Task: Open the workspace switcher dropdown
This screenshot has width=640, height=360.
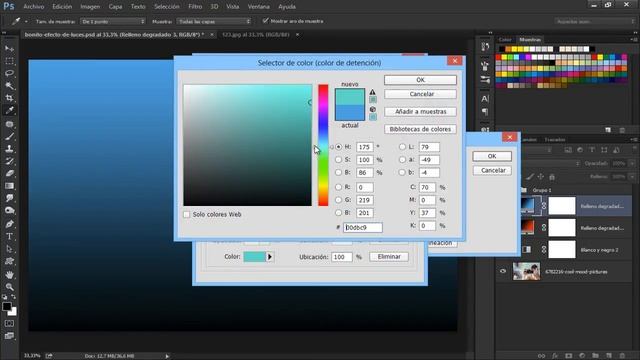Action: click(x=594, y=21)
